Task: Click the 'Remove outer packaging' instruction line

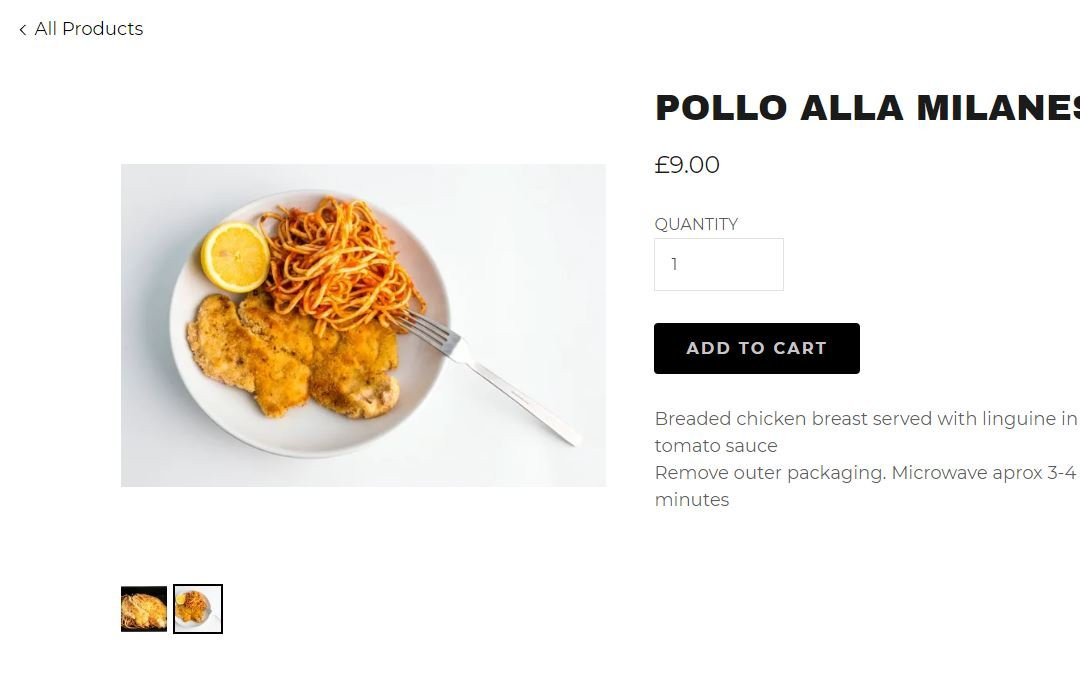Action: pyautogui.click(x=865, y=473)
